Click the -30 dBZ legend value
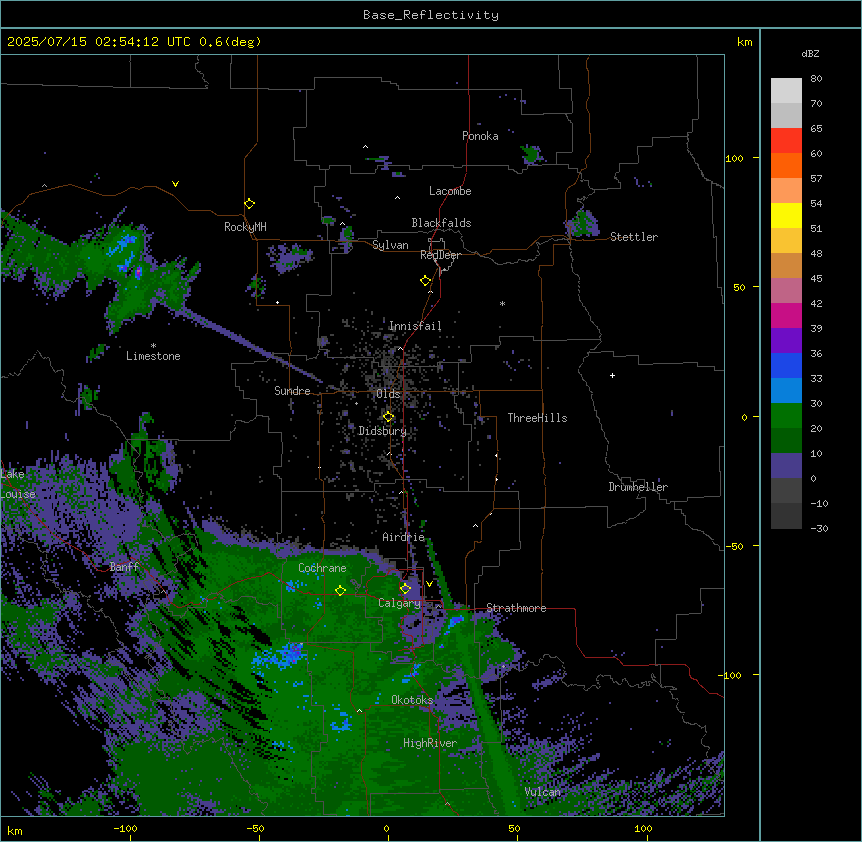The image size is (862, 842). [x=819, y=529]
